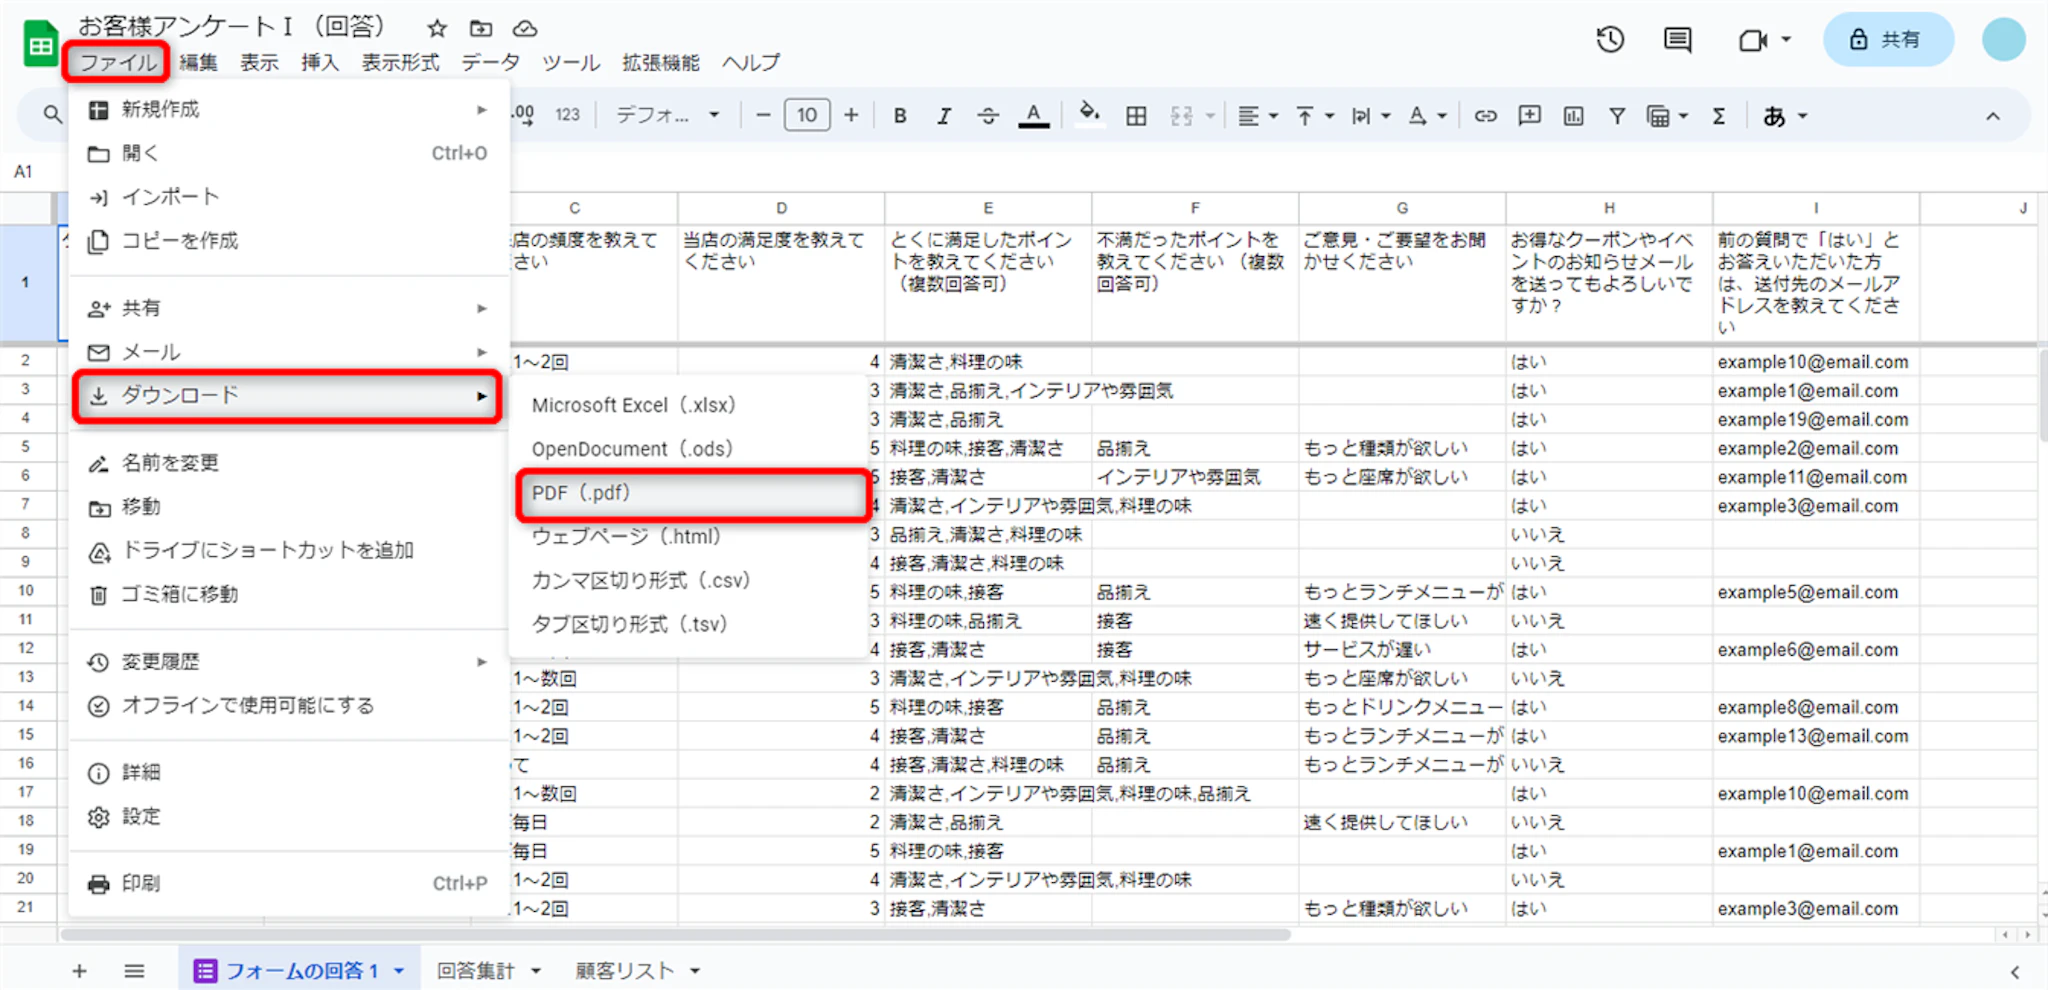Toggle bold formatting
This screenshot has width=2048, height=990.
tap(900, 116)
